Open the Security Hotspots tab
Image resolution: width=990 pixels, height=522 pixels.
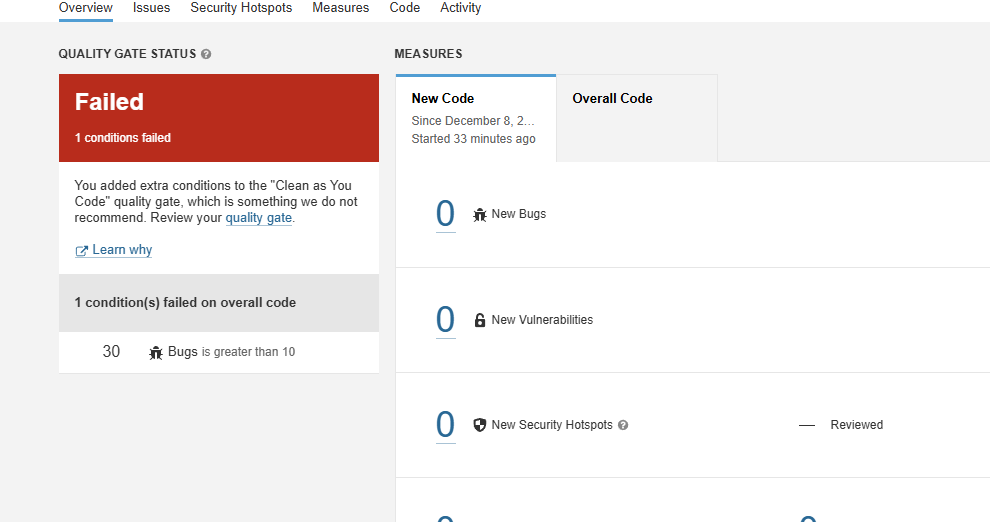point(241,8)
